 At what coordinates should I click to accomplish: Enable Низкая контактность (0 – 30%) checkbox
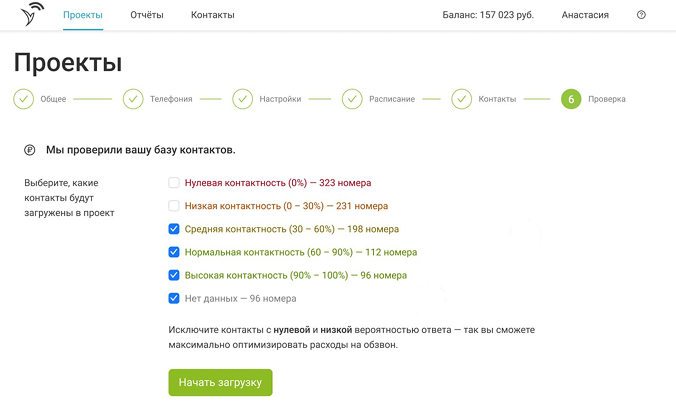click(x=174, y=206)
